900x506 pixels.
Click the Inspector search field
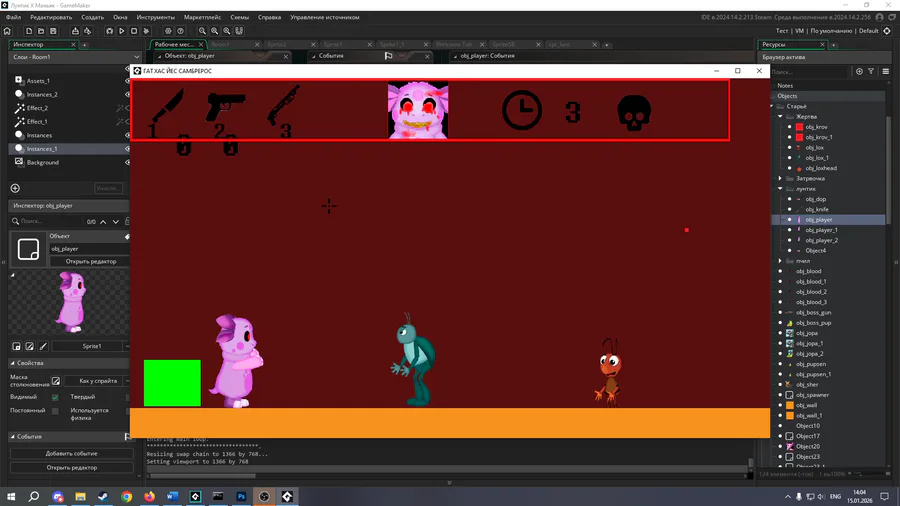(x=49, y=221)
